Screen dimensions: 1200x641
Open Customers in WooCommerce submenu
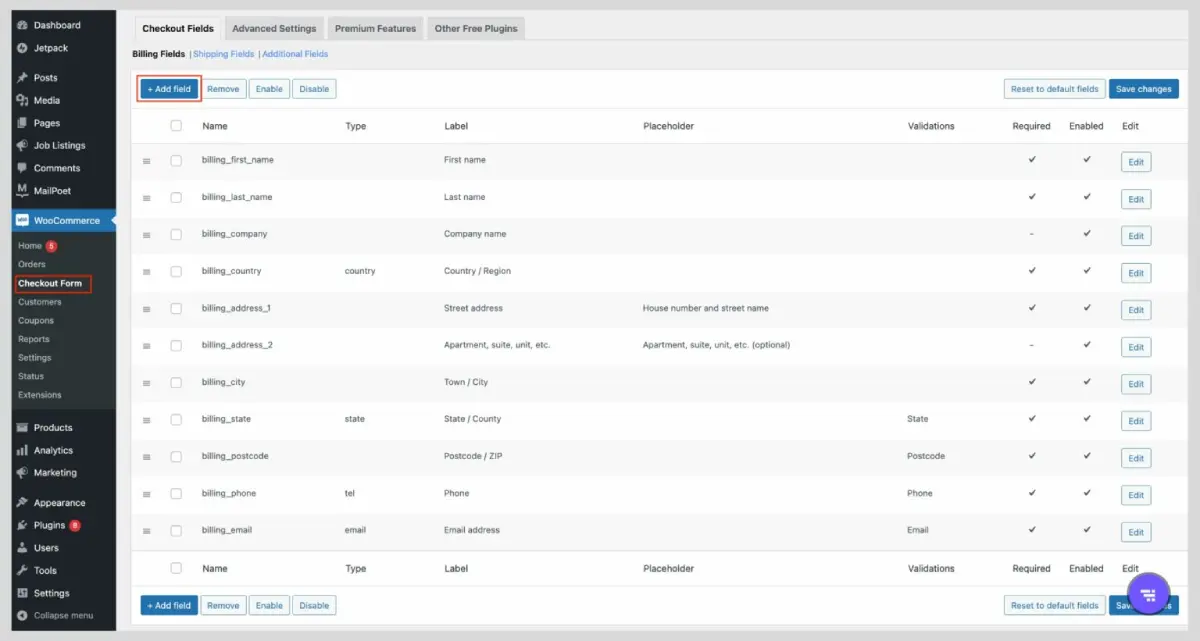40,302
